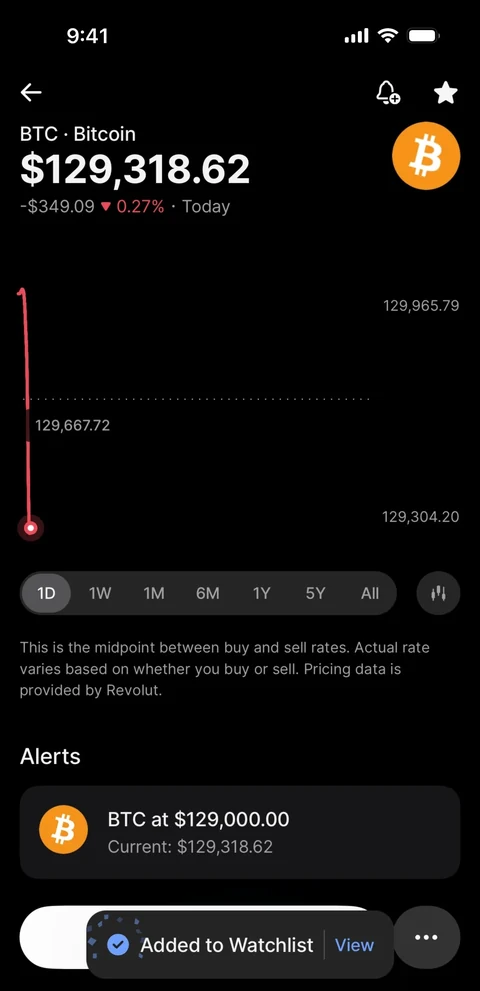Viewport: 480px width, 991px height.
Task: Tap the large orange Bitcoin logo
Action: [x=426, y=155]
